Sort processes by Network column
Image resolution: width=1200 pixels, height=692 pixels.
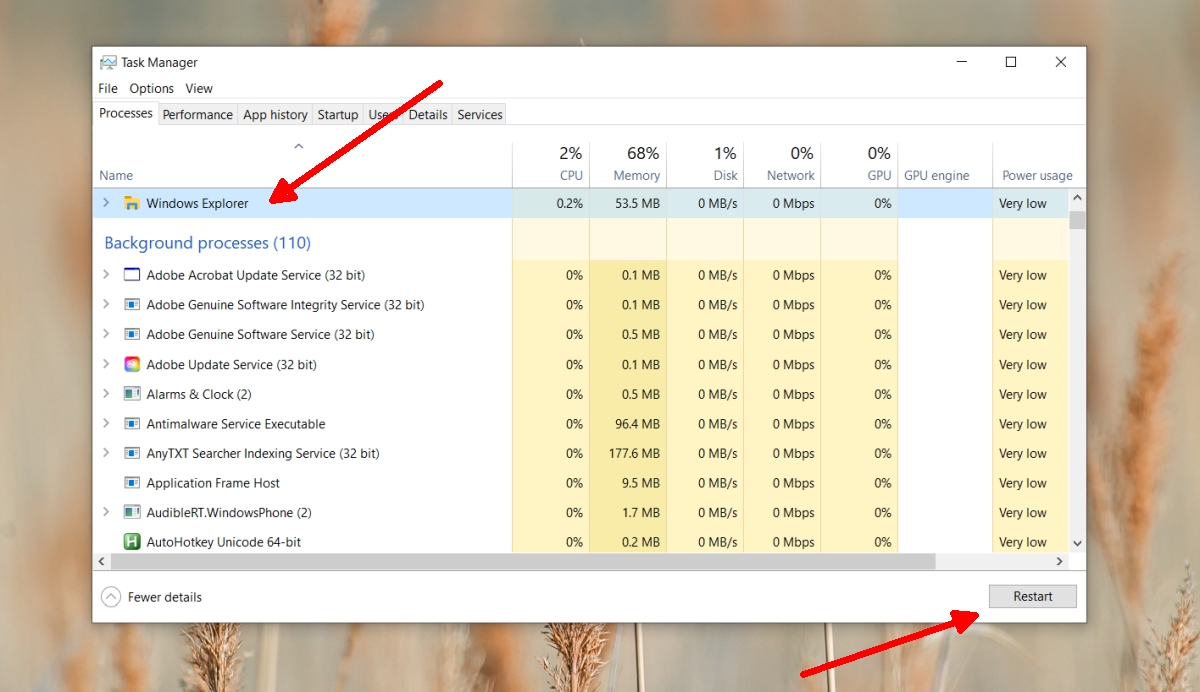click(x=782, y=164)
